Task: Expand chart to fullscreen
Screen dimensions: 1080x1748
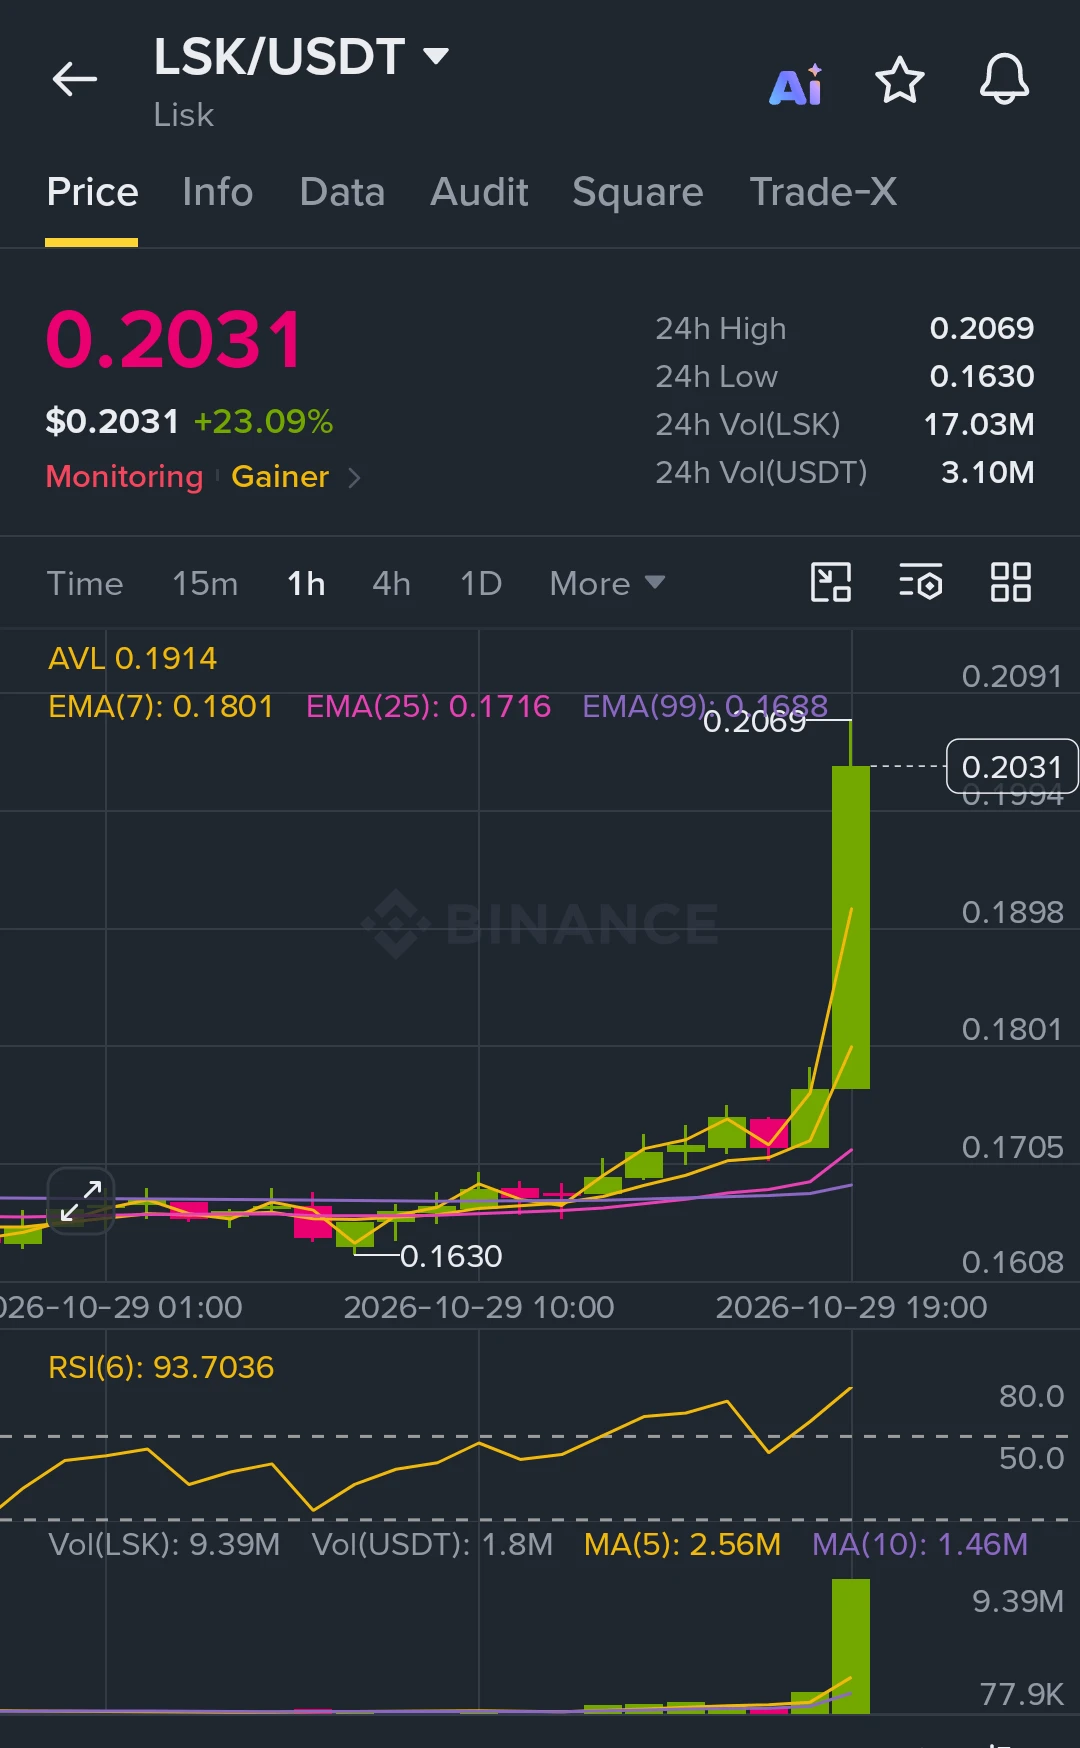Action: [x=81, y=1201]
